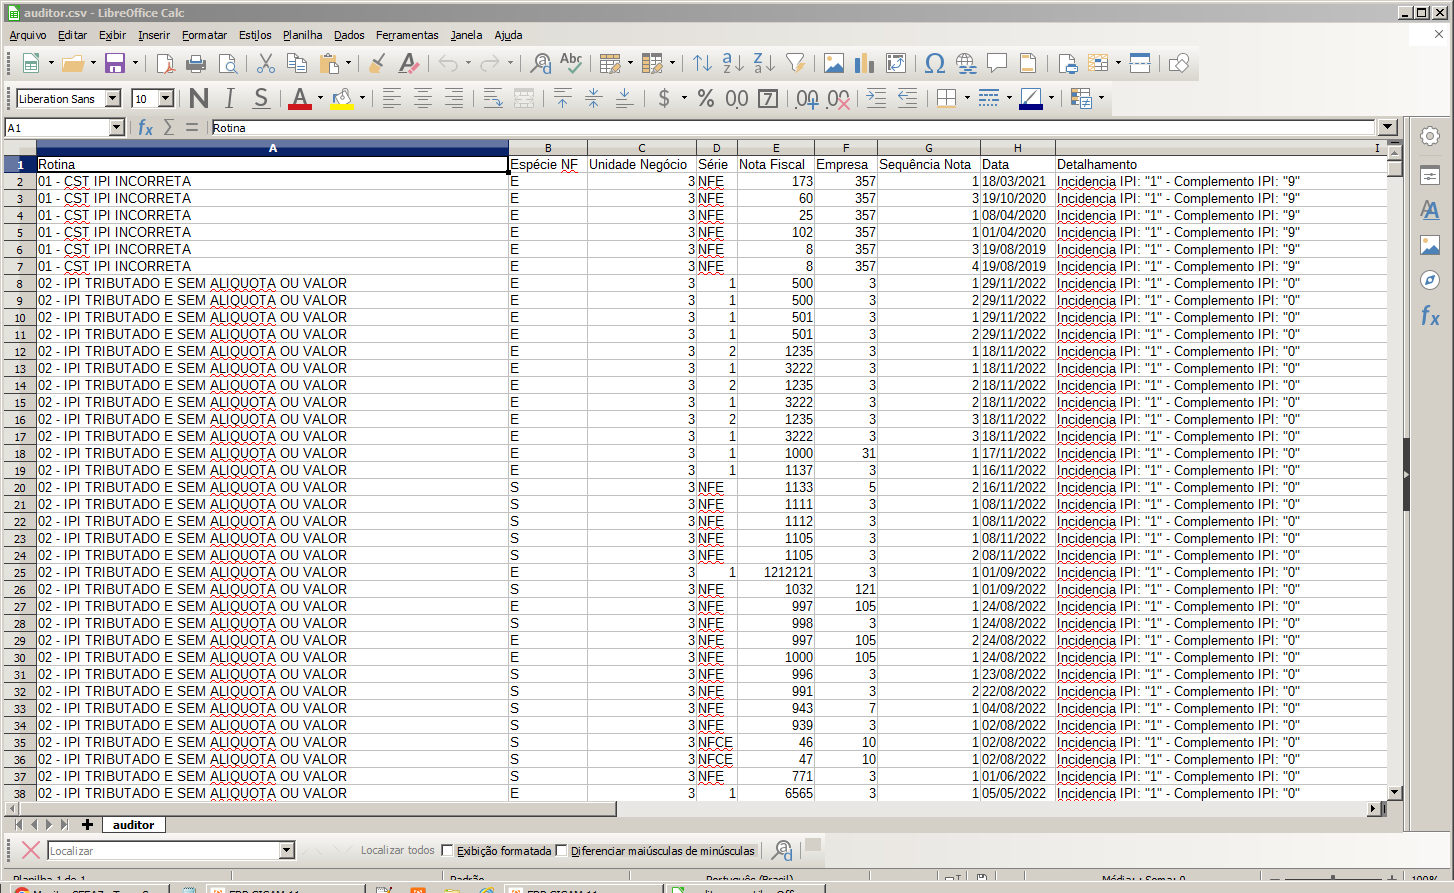This screenshot has width=1454, height=893.
Task: Open the sidebar Navigator compass icon
Action: point(1430,280)
